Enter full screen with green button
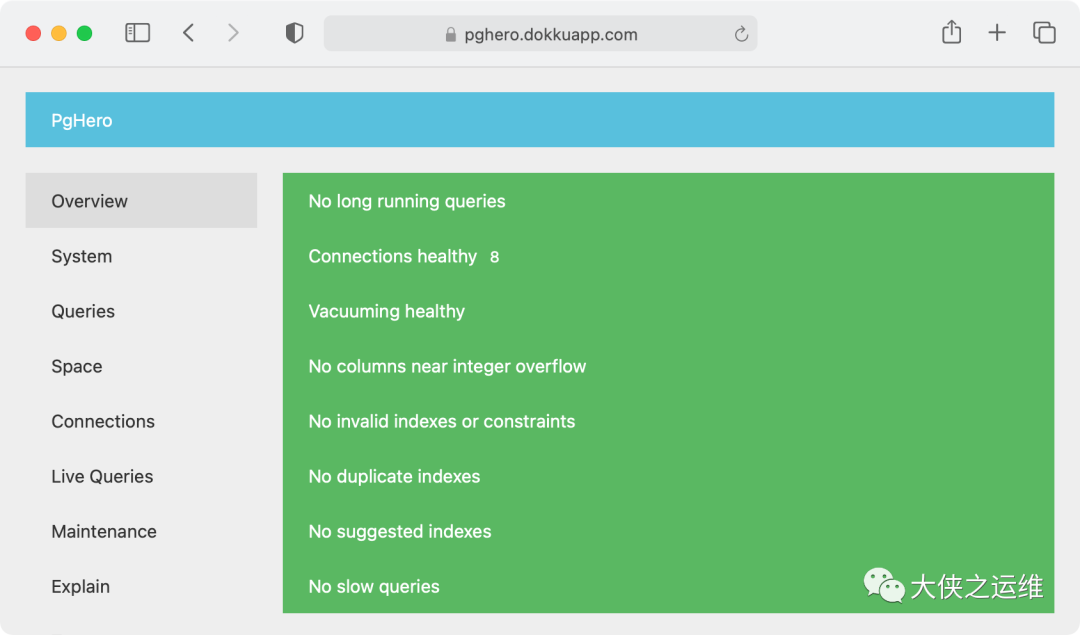Image resolution: width=1080 pixels, height=635 pixels. click(84, 33)
